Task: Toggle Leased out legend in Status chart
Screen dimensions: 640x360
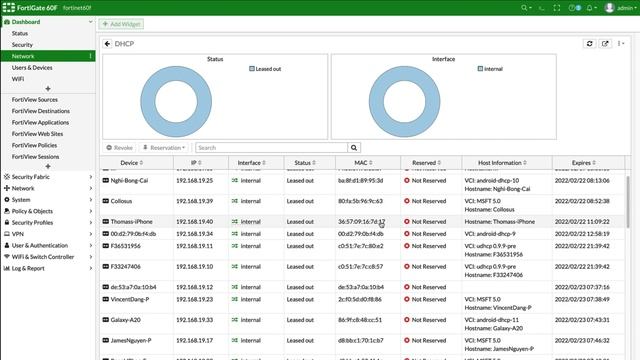Action: point(265,69)
